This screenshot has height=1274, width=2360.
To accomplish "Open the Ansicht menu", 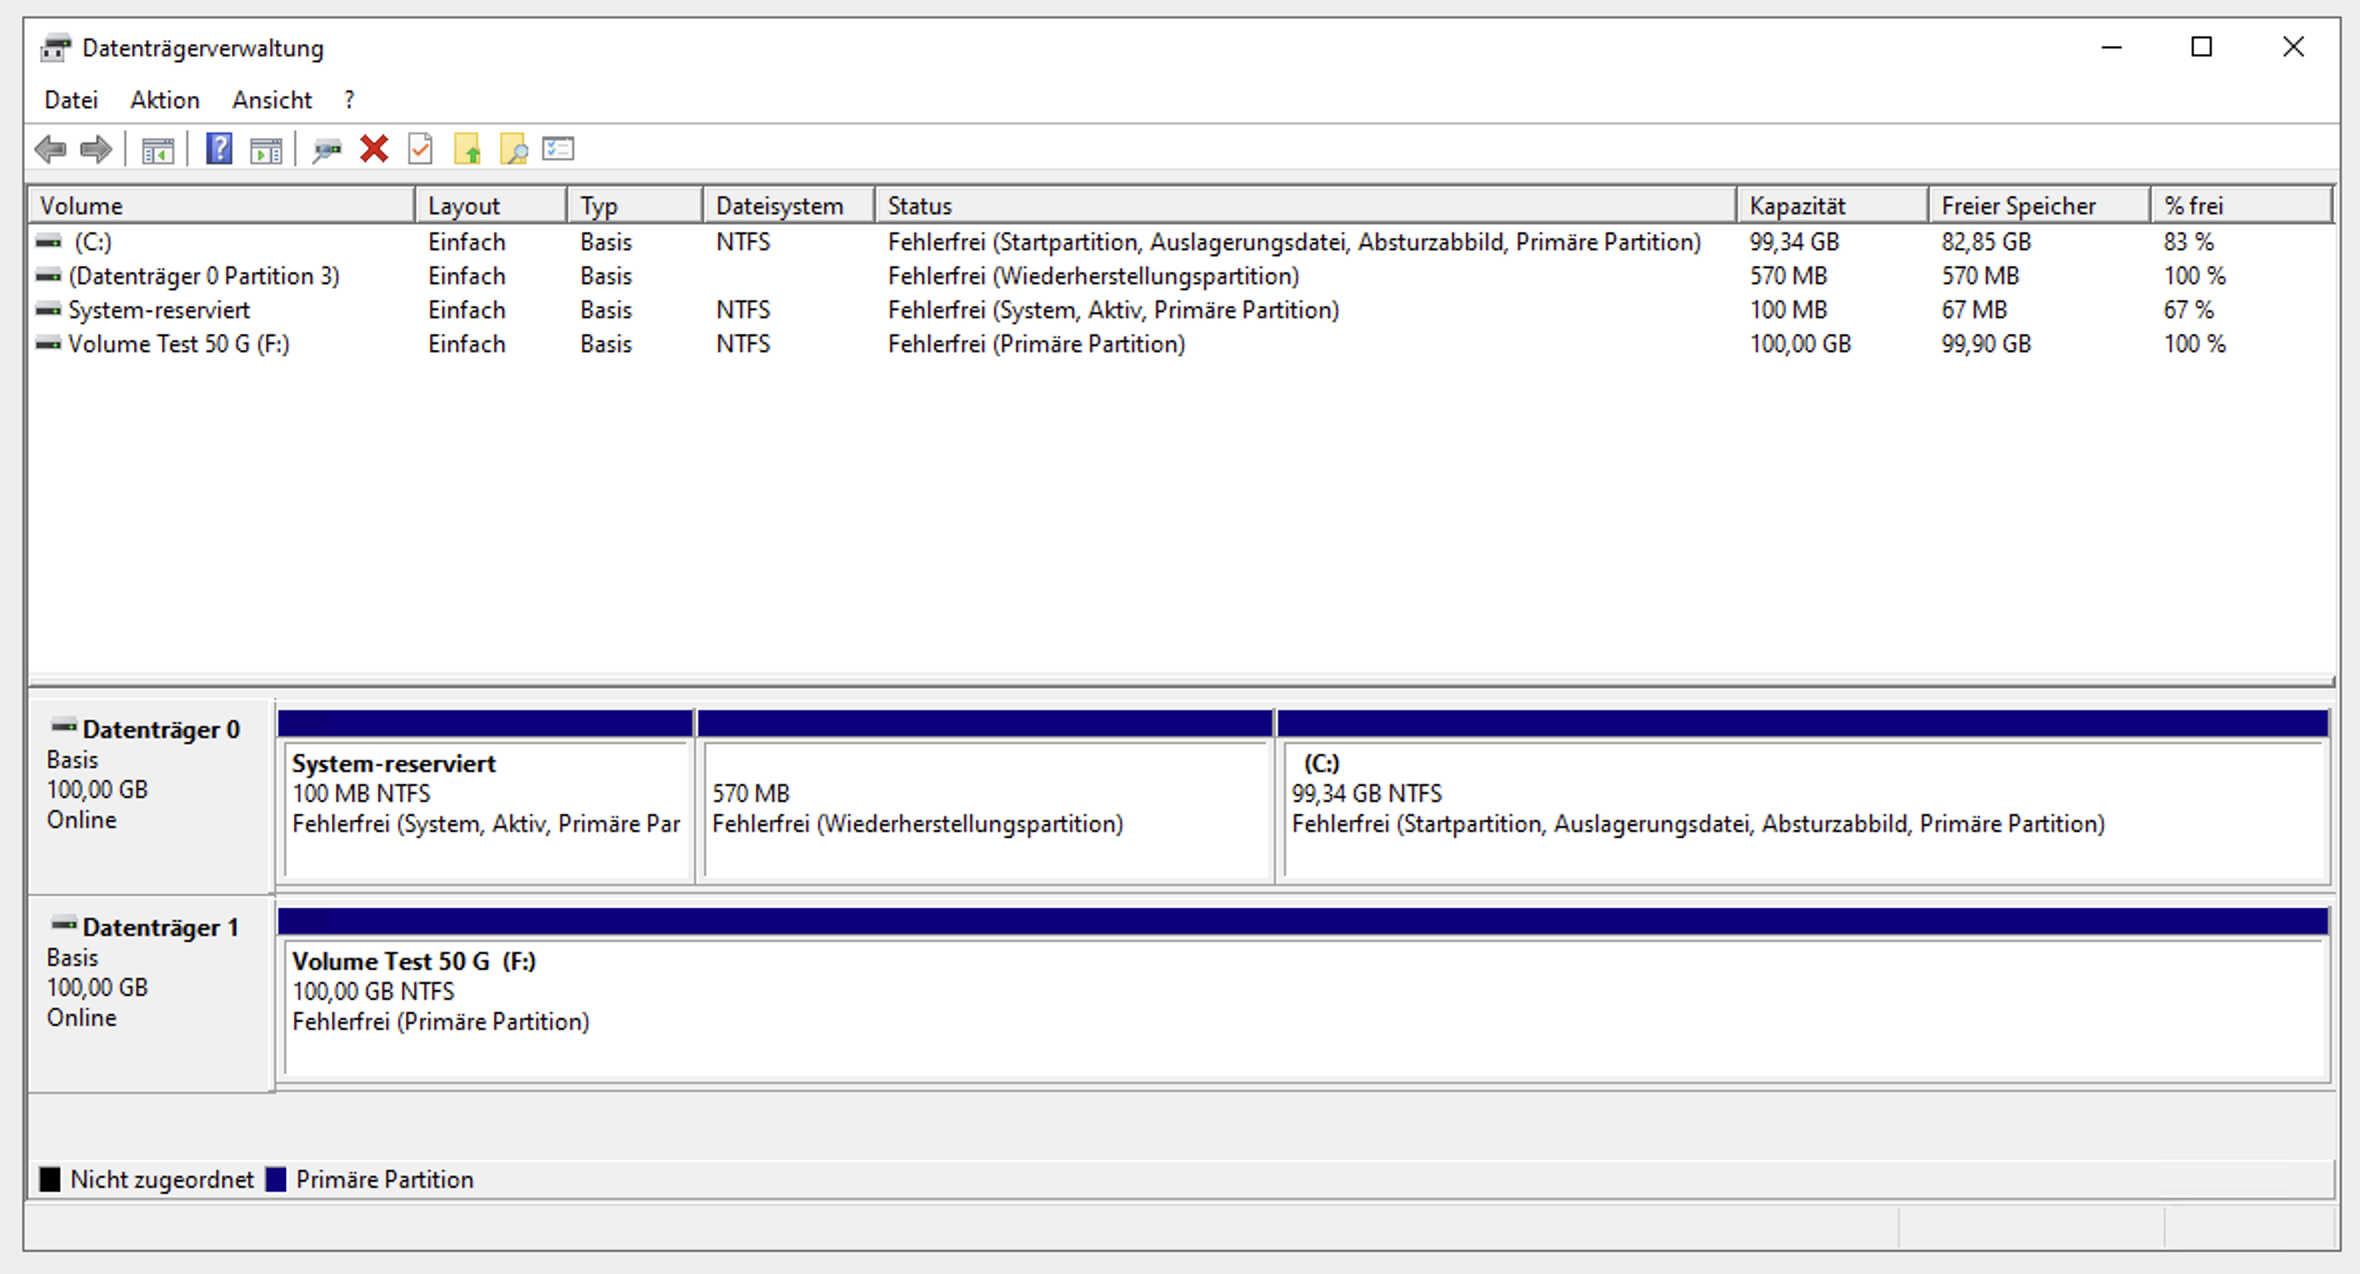I will [x=272, y=100].
